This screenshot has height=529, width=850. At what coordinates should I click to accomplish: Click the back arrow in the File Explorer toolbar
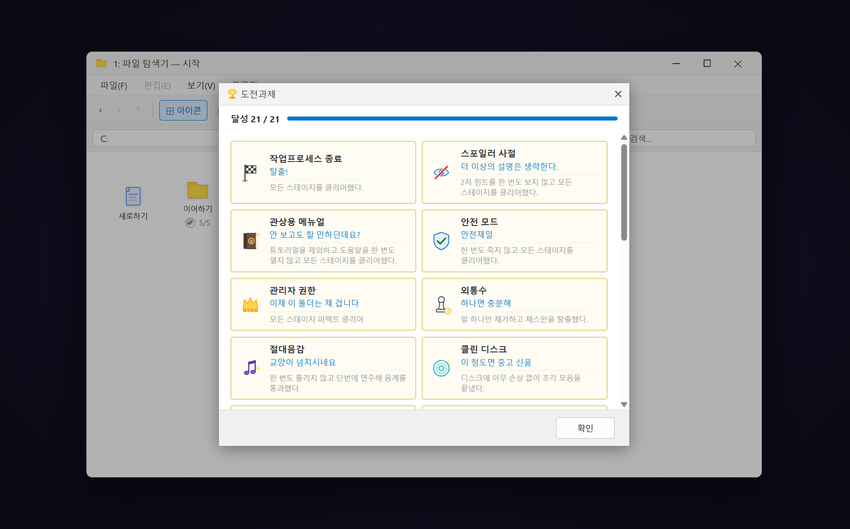pyautogui.click(x=100, y=111)
